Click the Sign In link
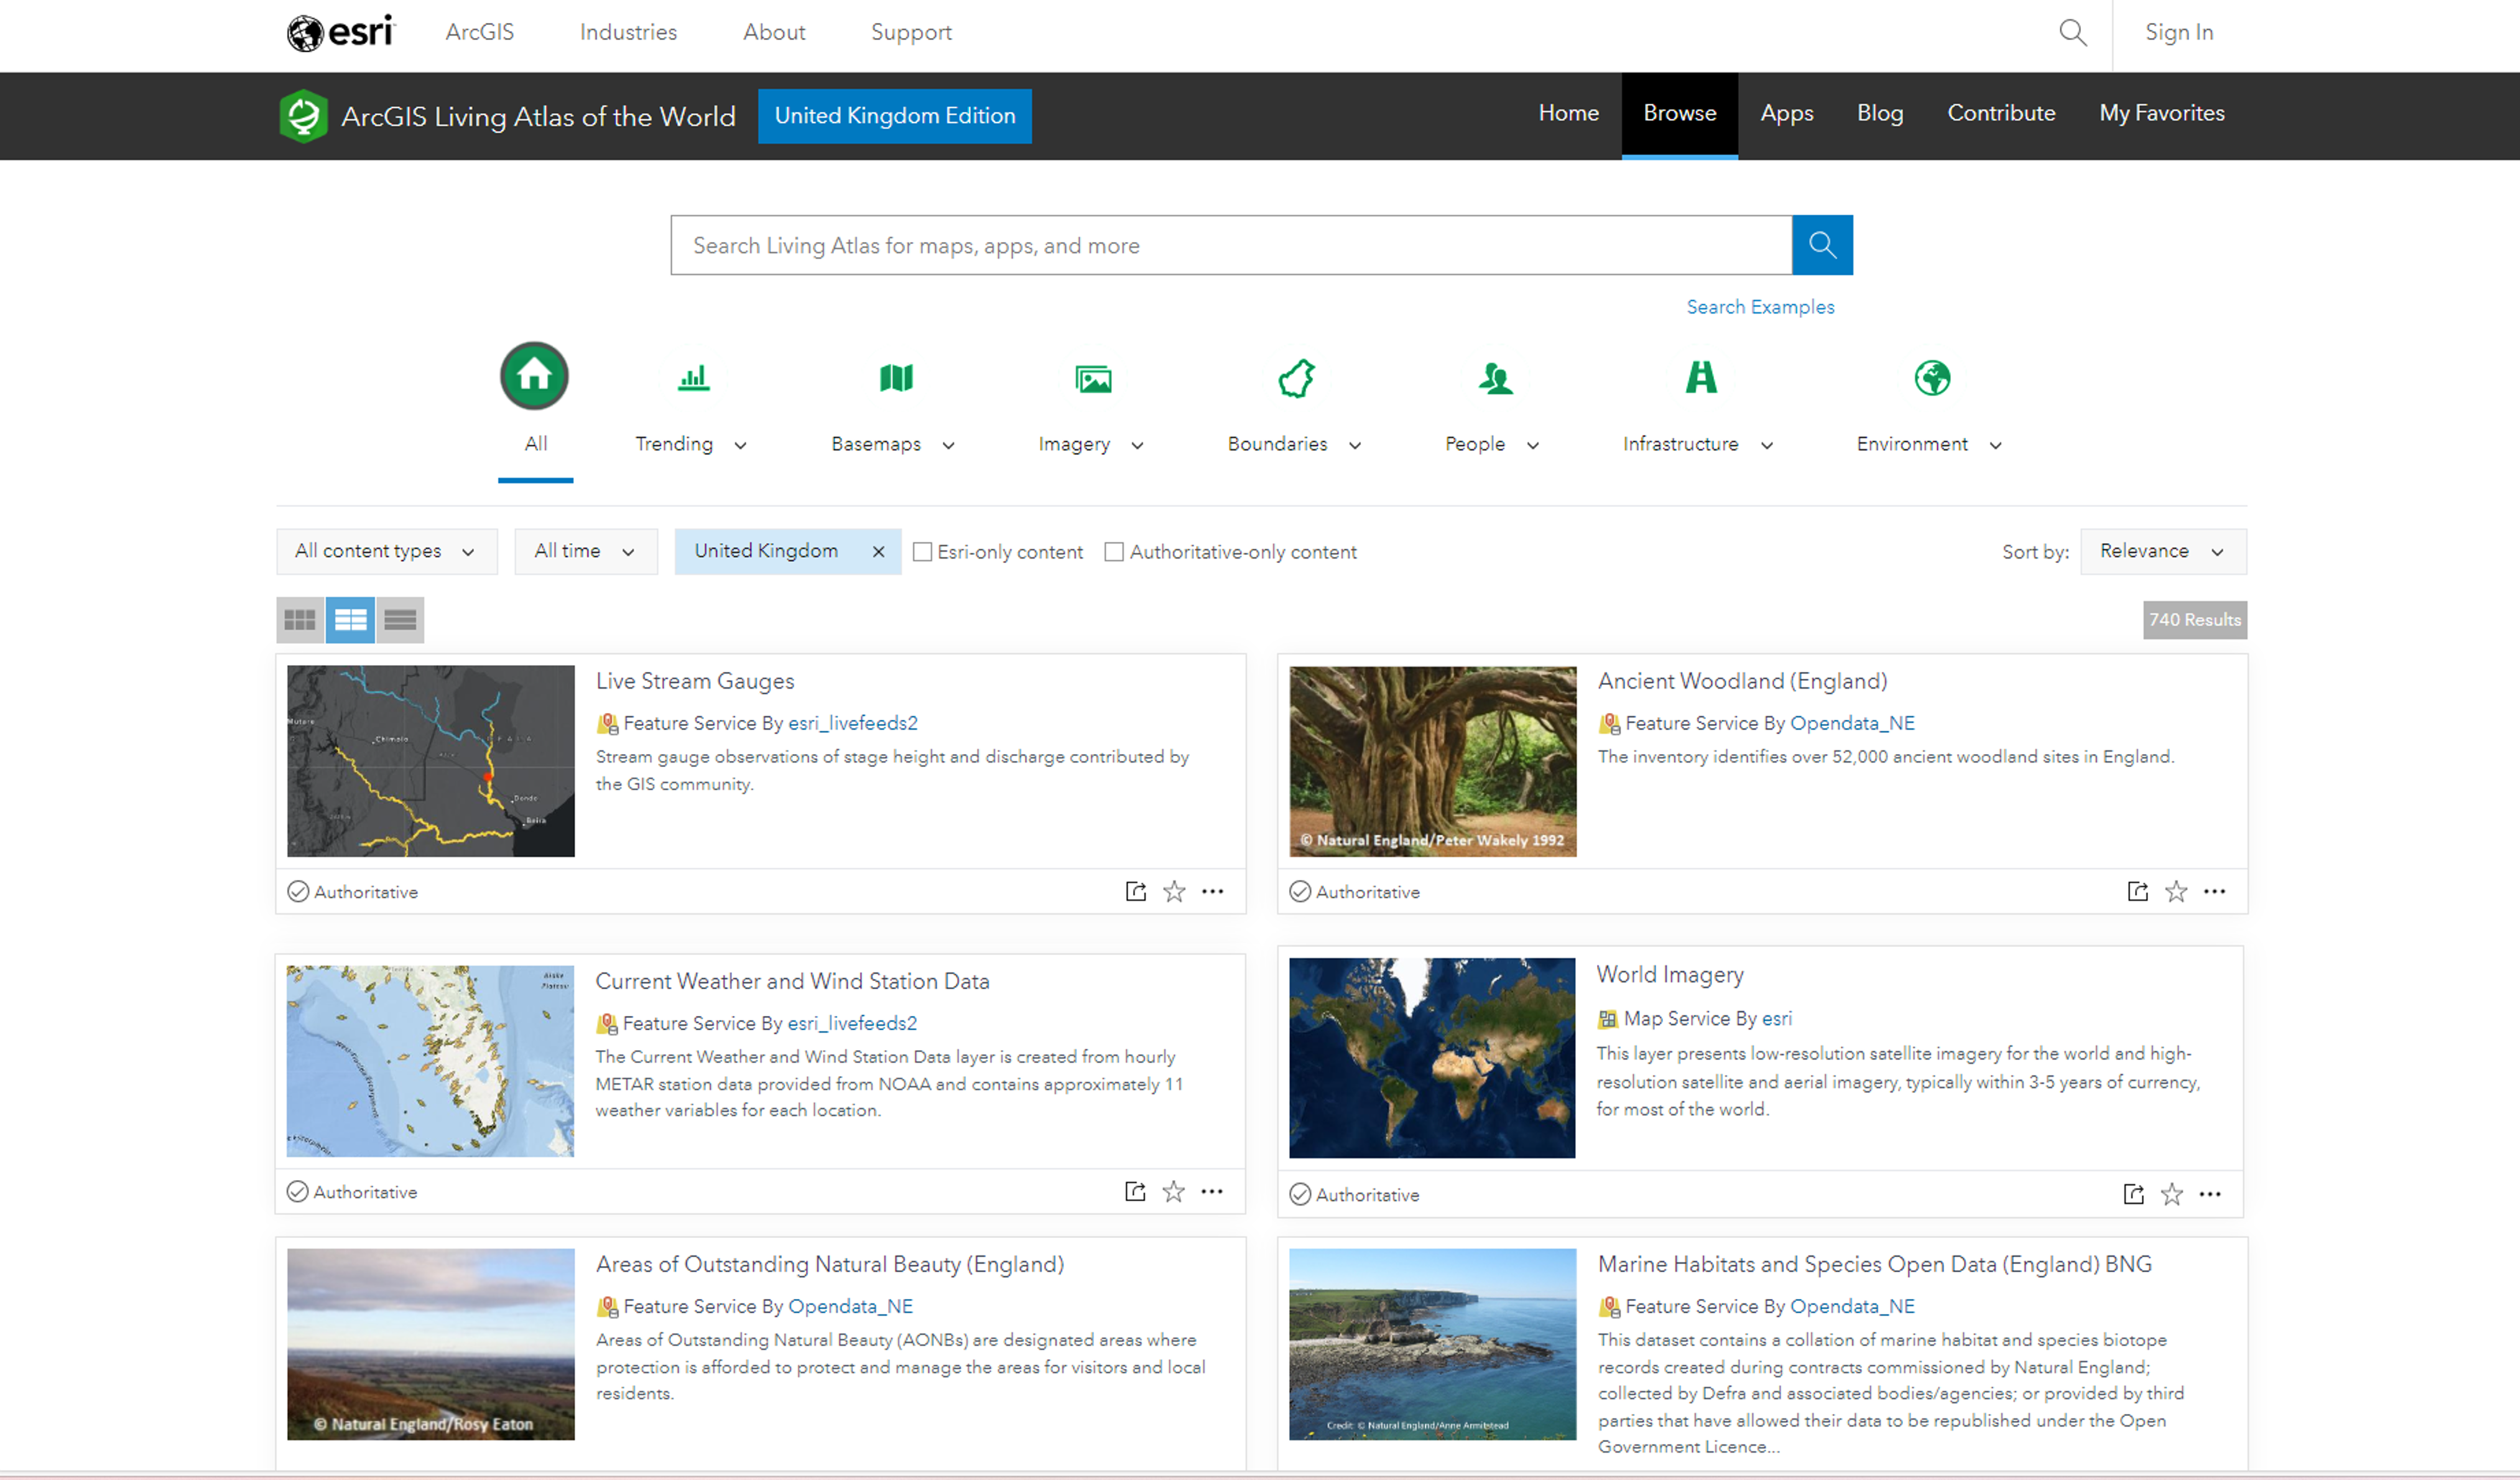This screenshot has height=1480, width=2520. point(2179,32)
